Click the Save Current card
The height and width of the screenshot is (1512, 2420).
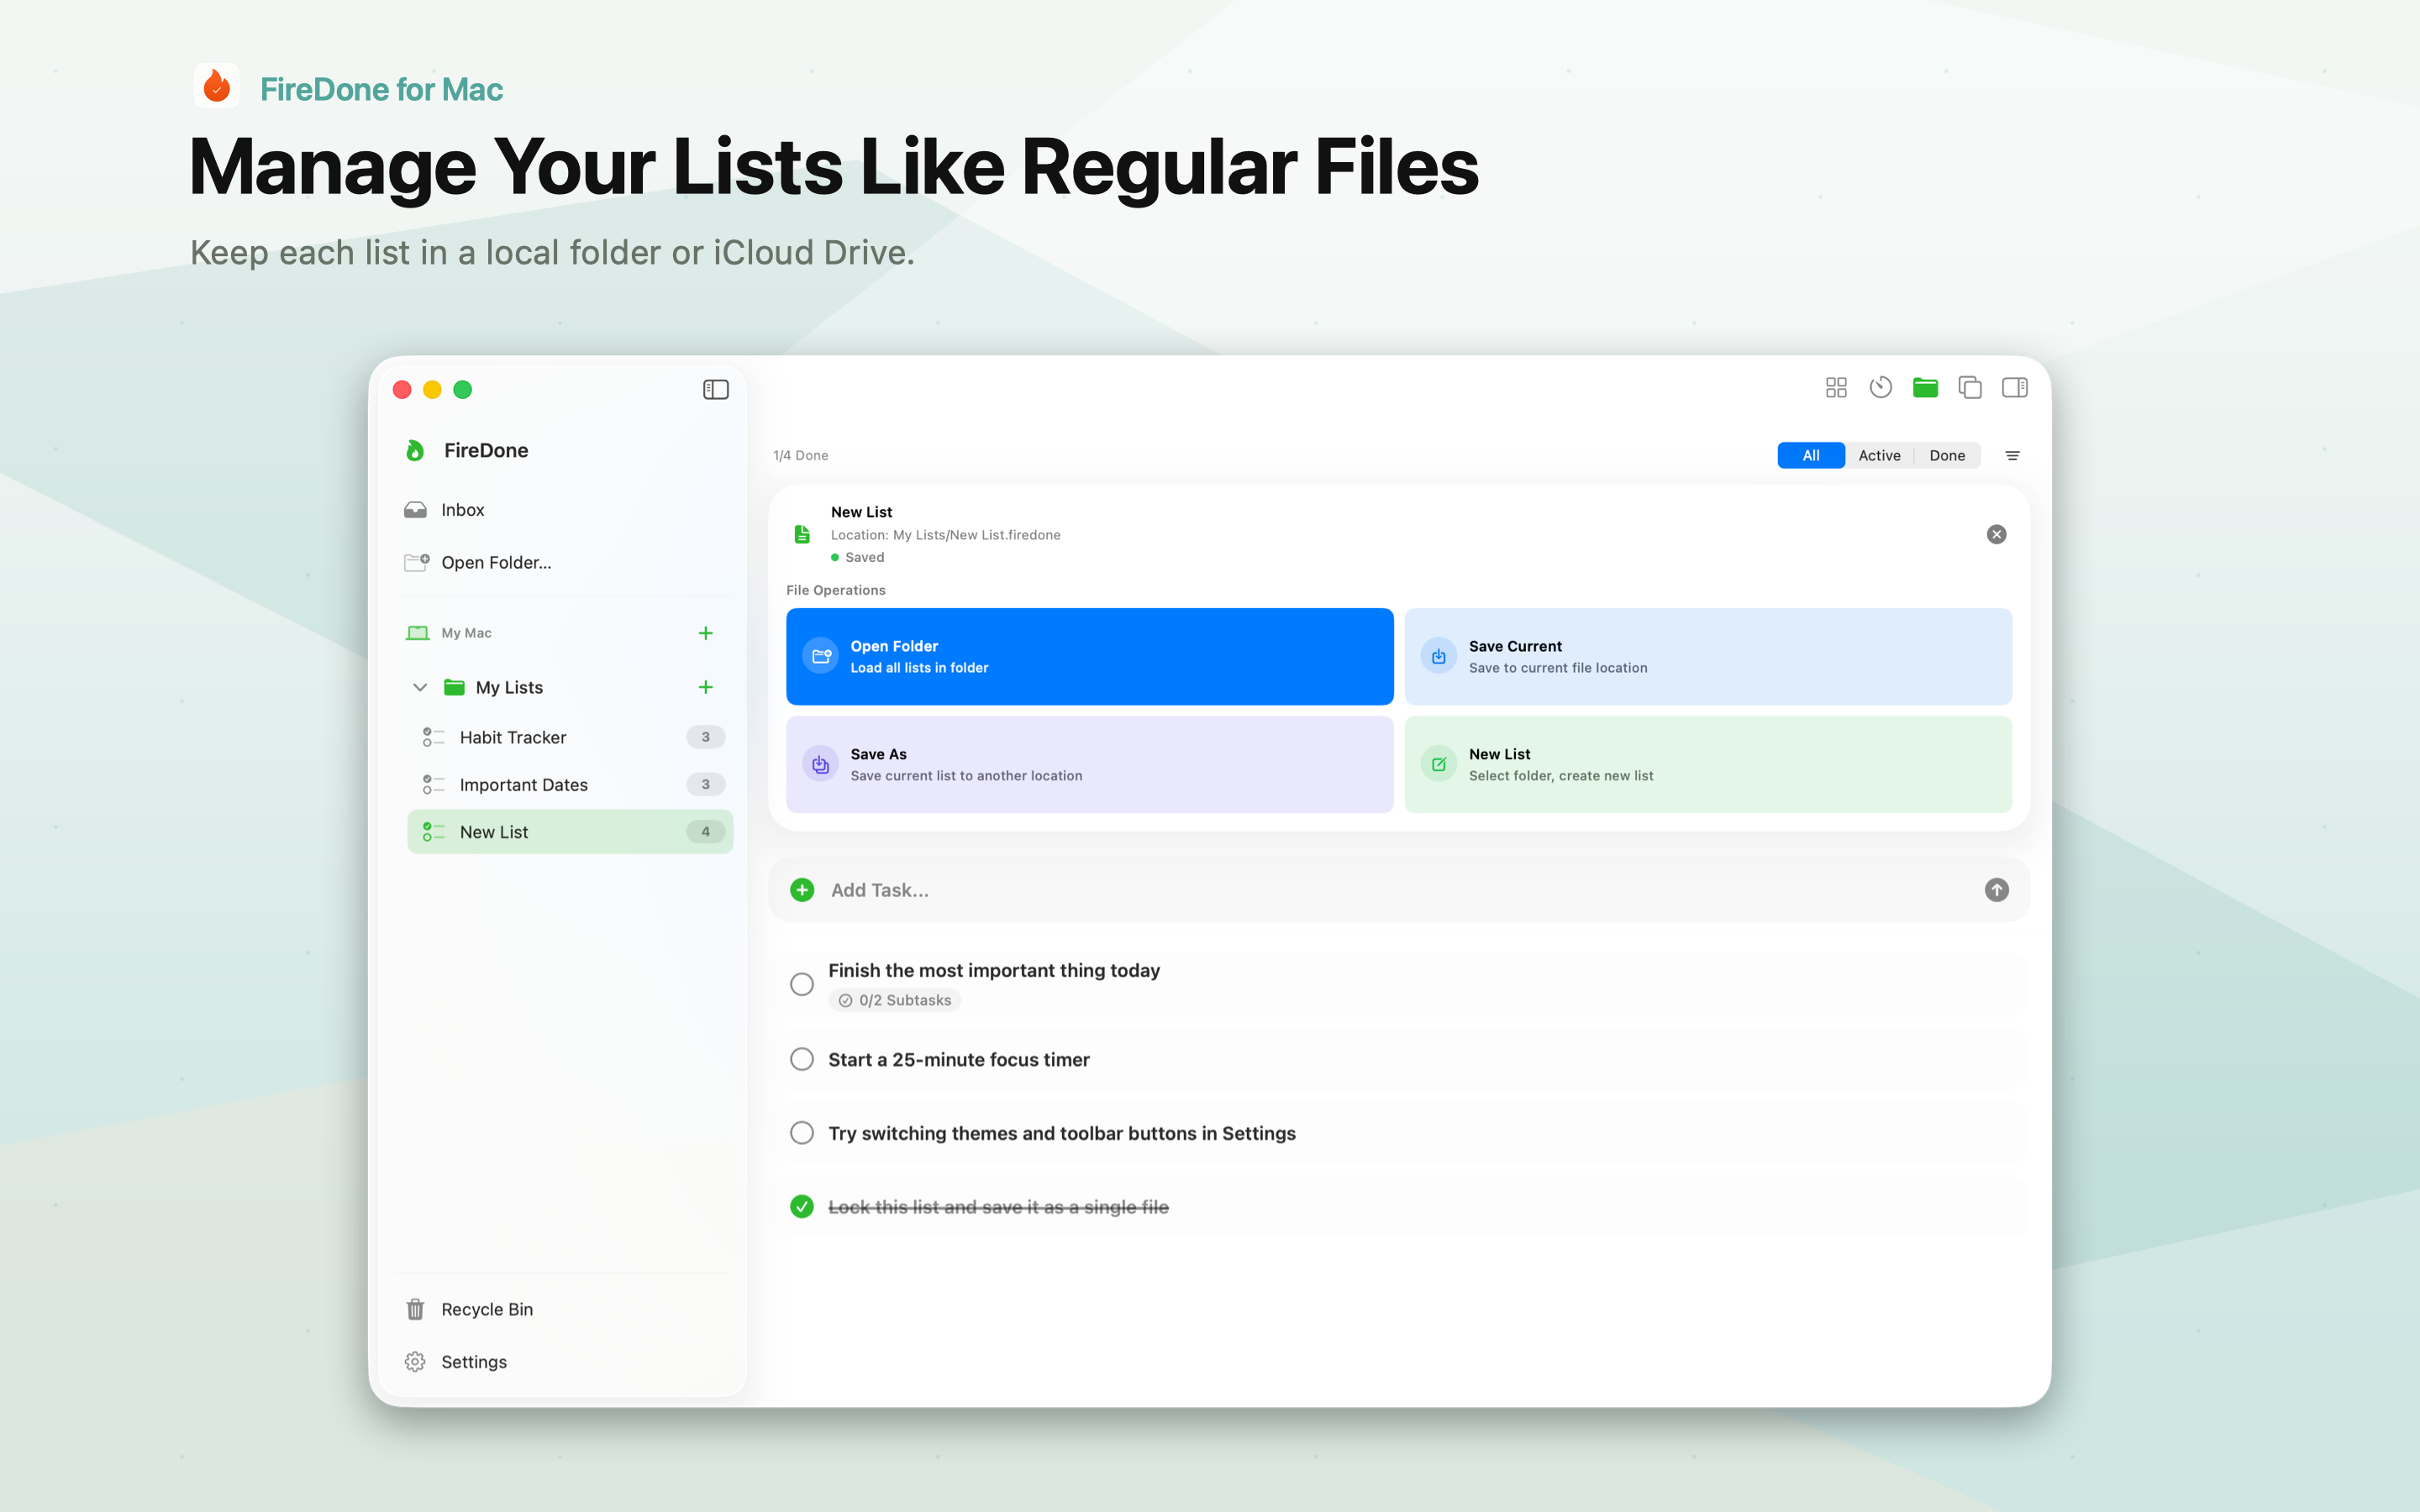(x=1708, y=657)
